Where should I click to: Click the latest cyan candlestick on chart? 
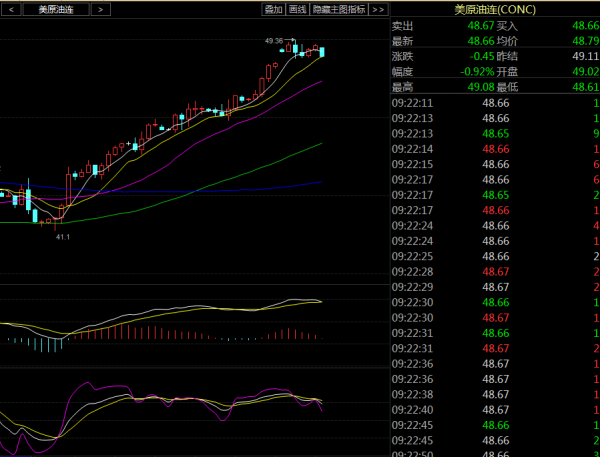tap(321, 52)
